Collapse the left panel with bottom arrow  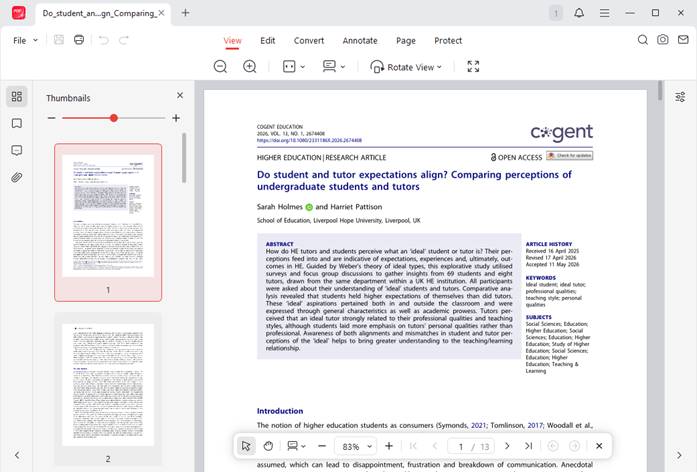(x=17, y=455)
